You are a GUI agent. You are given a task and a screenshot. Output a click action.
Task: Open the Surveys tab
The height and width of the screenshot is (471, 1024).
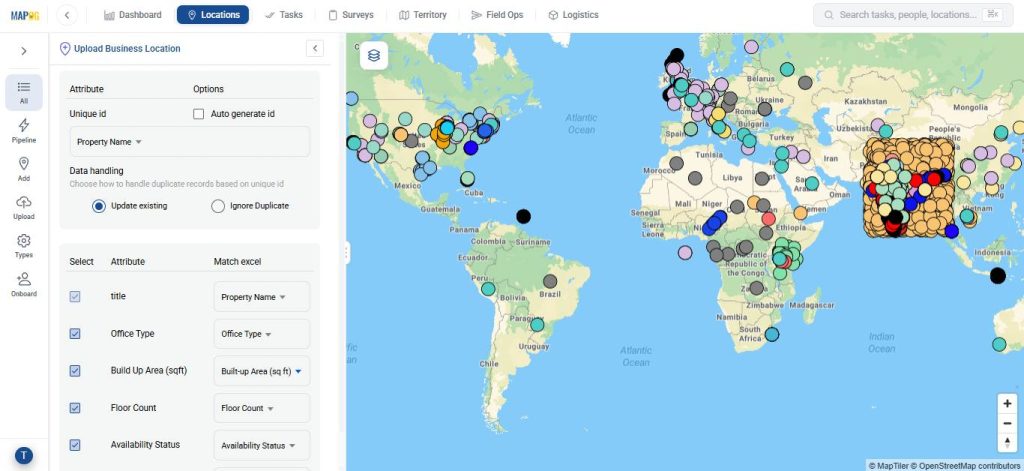[x=351, y=15]
